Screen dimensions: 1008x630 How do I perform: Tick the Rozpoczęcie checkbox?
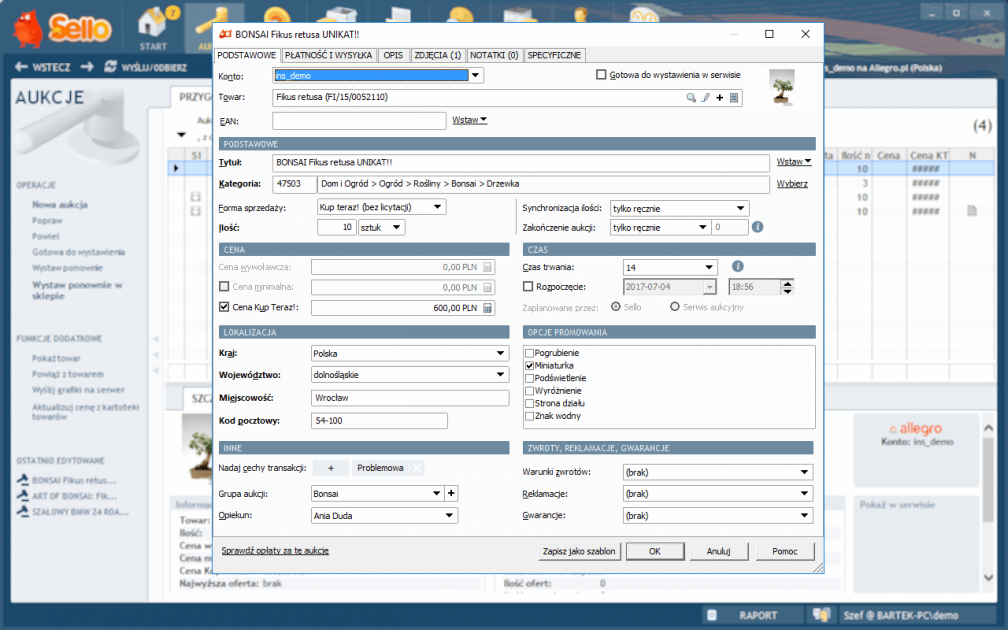click(x=528, y=287)
